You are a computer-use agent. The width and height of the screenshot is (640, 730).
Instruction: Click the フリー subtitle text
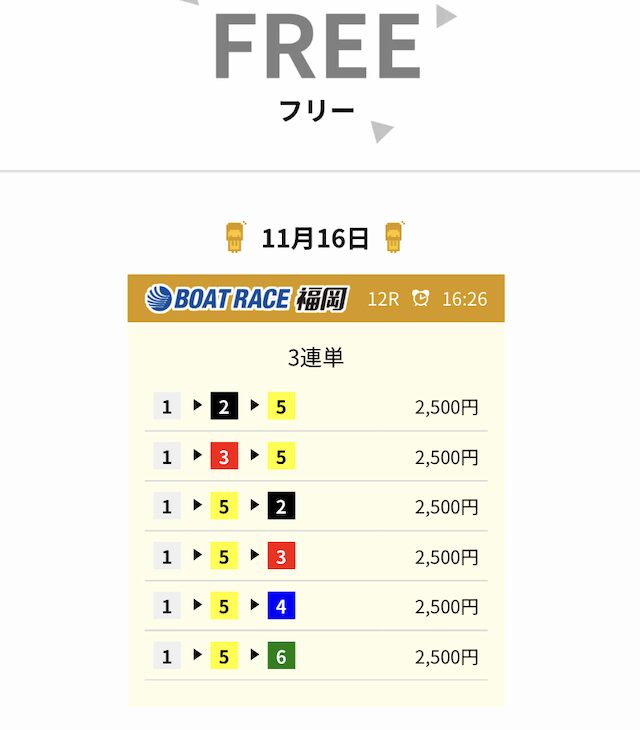pos(317,110)
